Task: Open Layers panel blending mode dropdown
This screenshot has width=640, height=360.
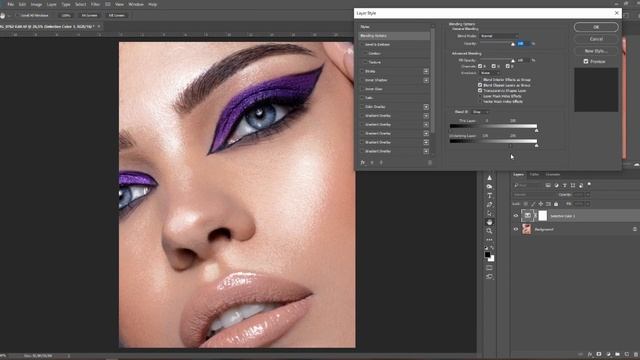Action: (x=534, y=195)
